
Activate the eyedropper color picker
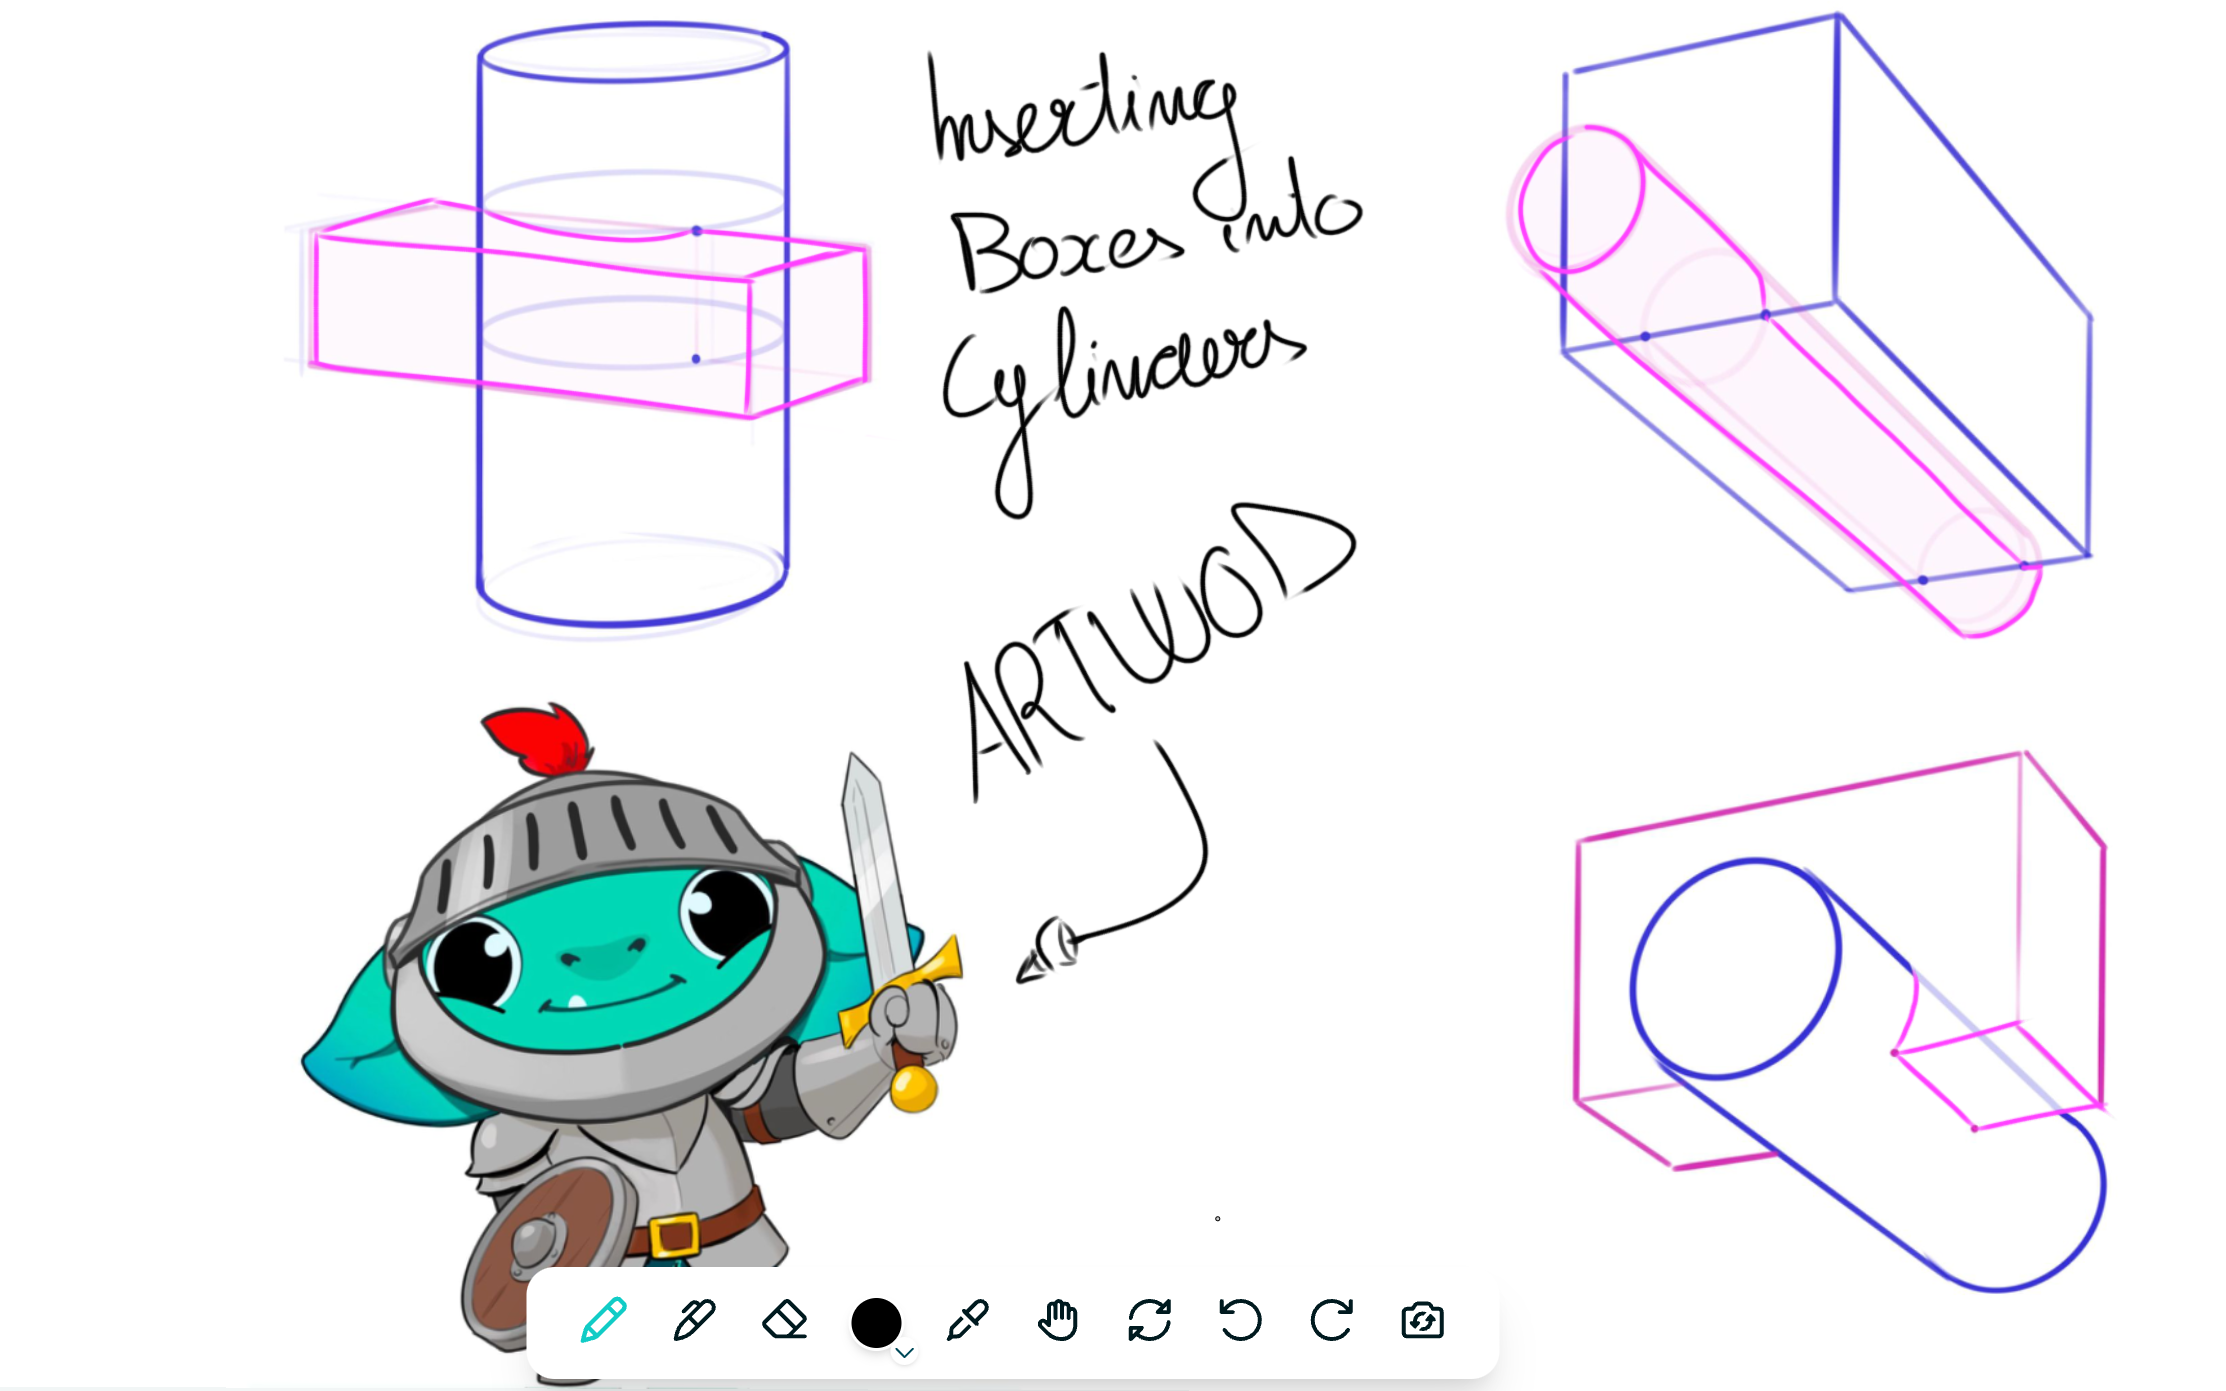point(967,1320)
